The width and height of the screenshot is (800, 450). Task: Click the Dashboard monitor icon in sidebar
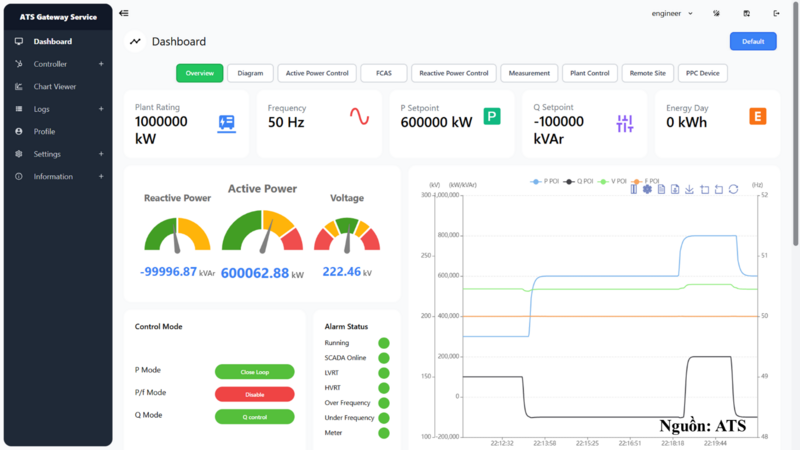coord(19,41)
